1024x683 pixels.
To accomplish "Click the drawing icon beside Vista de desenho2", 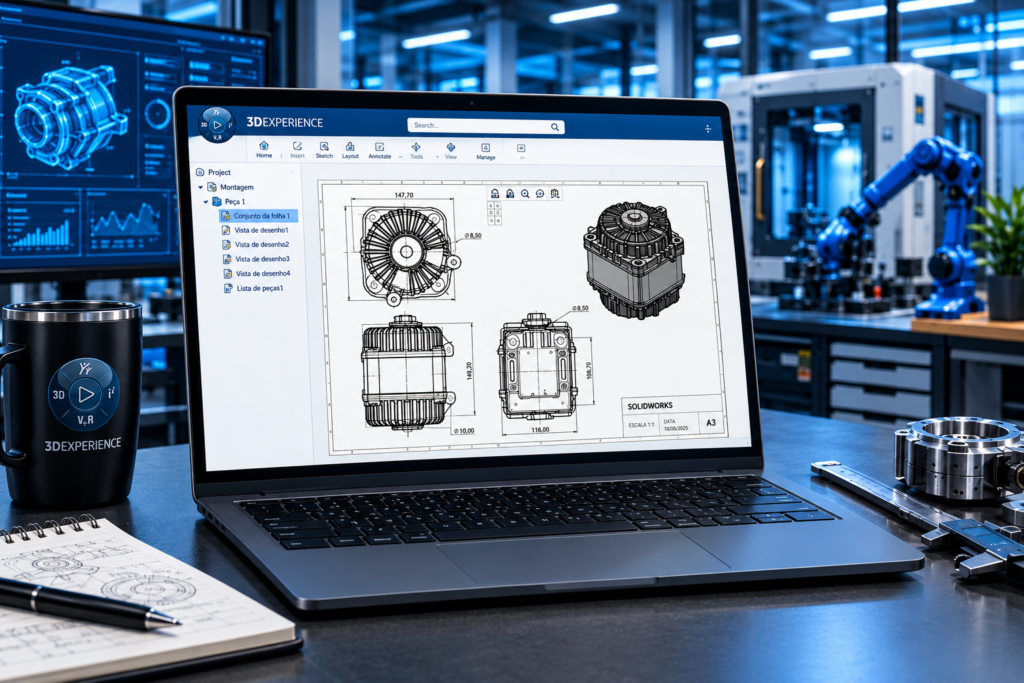I will coord(227,245).
